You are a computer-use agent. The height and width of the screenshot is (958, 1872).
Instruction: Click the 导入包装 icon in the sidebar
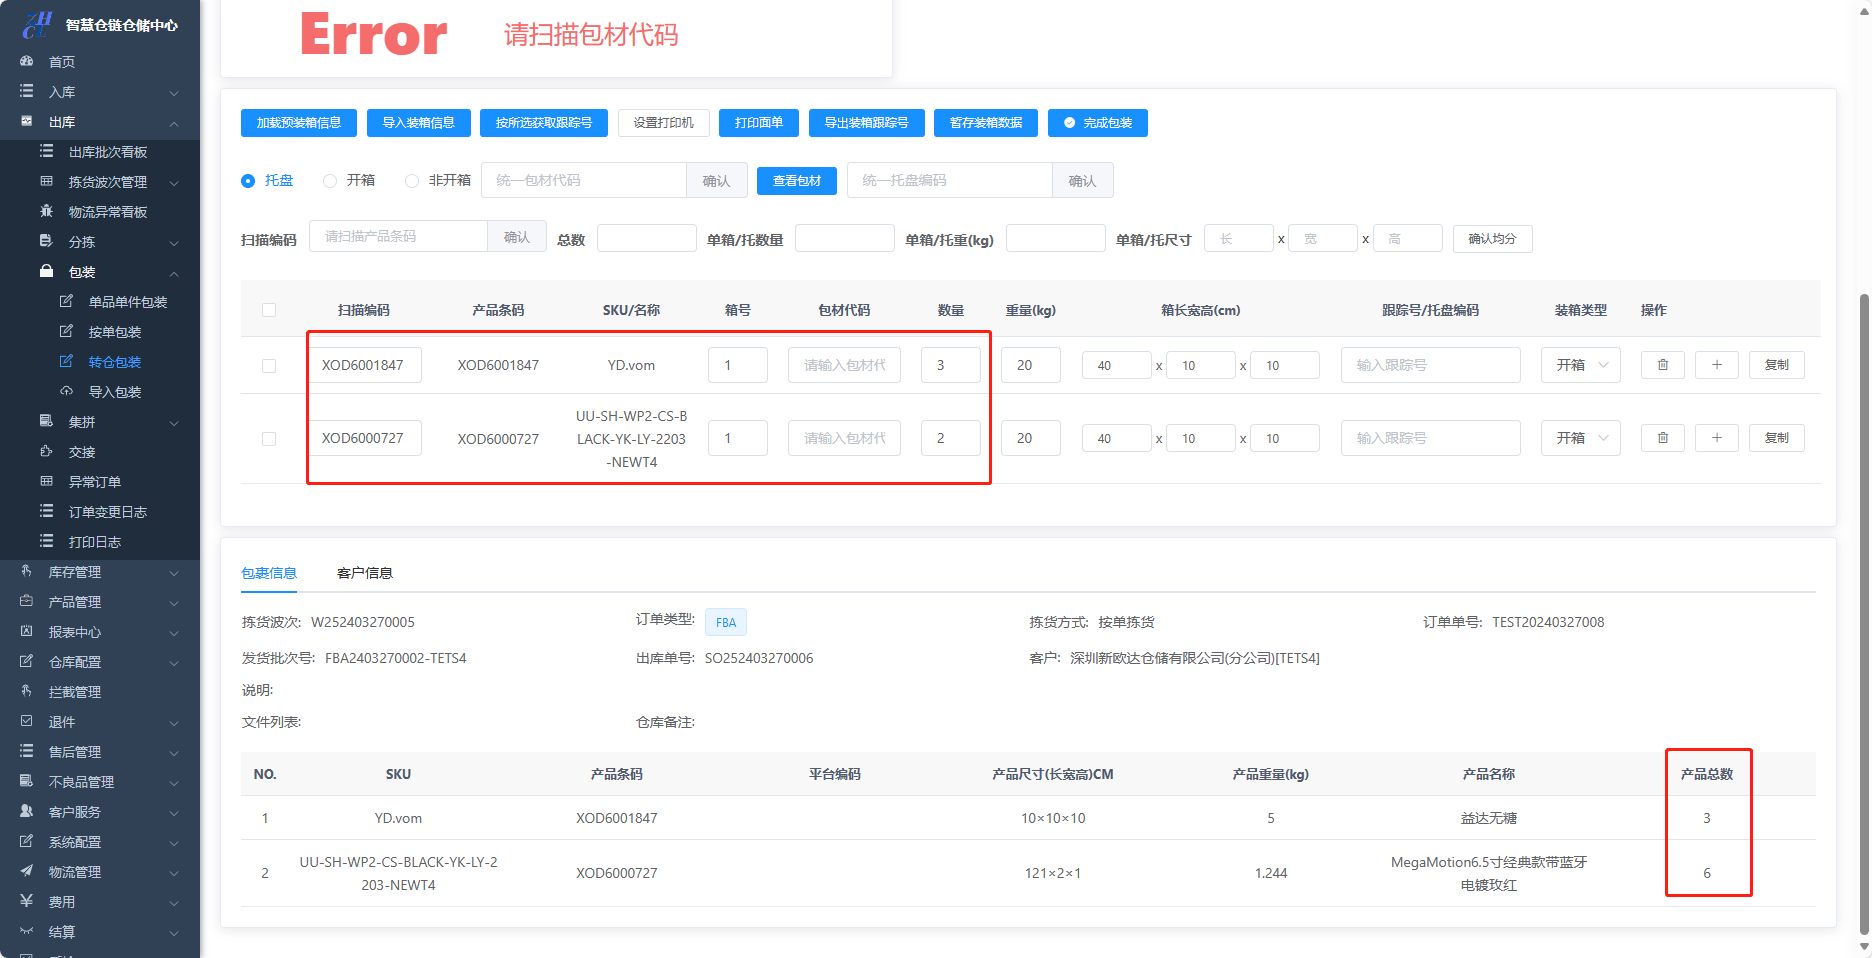pyautogui.click(x=66, y=392)
